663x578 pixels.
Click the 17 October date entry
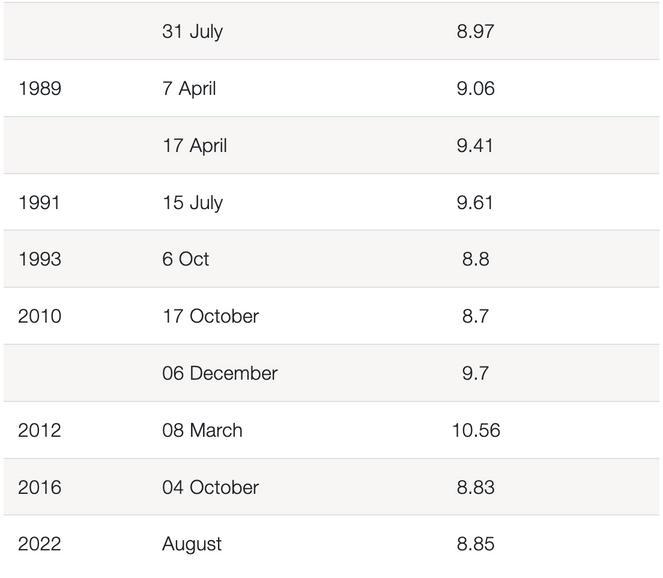pos(211,316)
